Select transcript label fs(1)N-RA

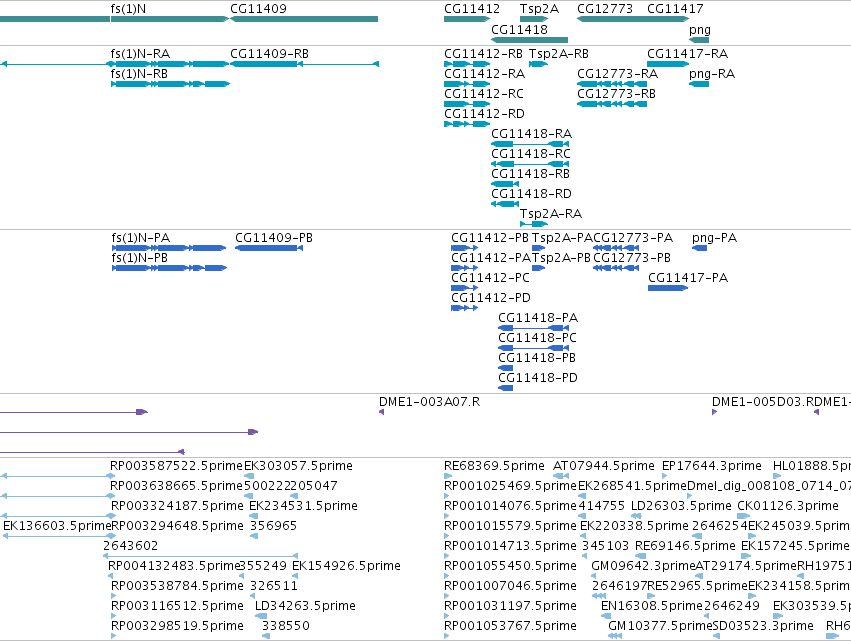tap(140, 54)
